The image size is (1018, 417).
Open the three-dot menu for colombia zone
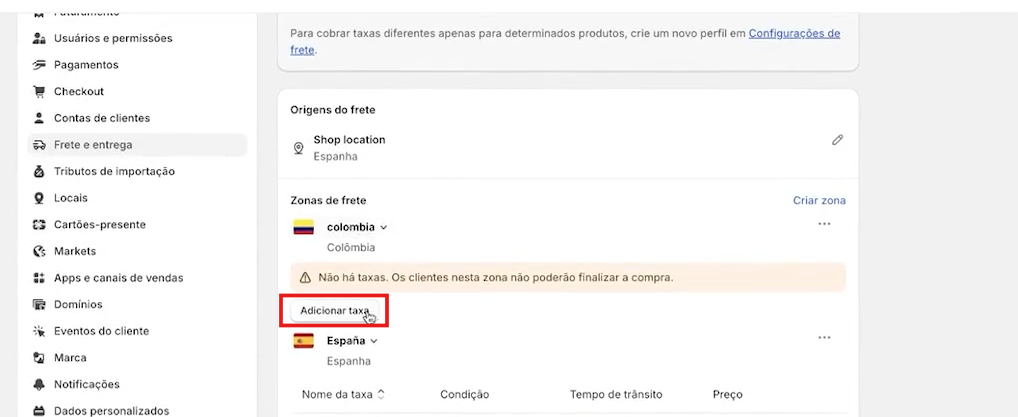(825, 224)
